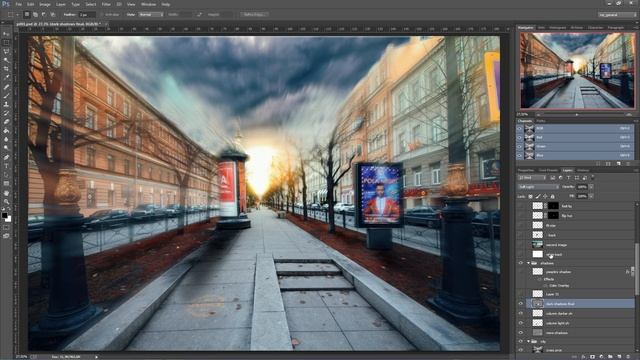The width and height of the screenshot is (640, 360).
Task: Click Add layer style fx icon
Action: 584,357
